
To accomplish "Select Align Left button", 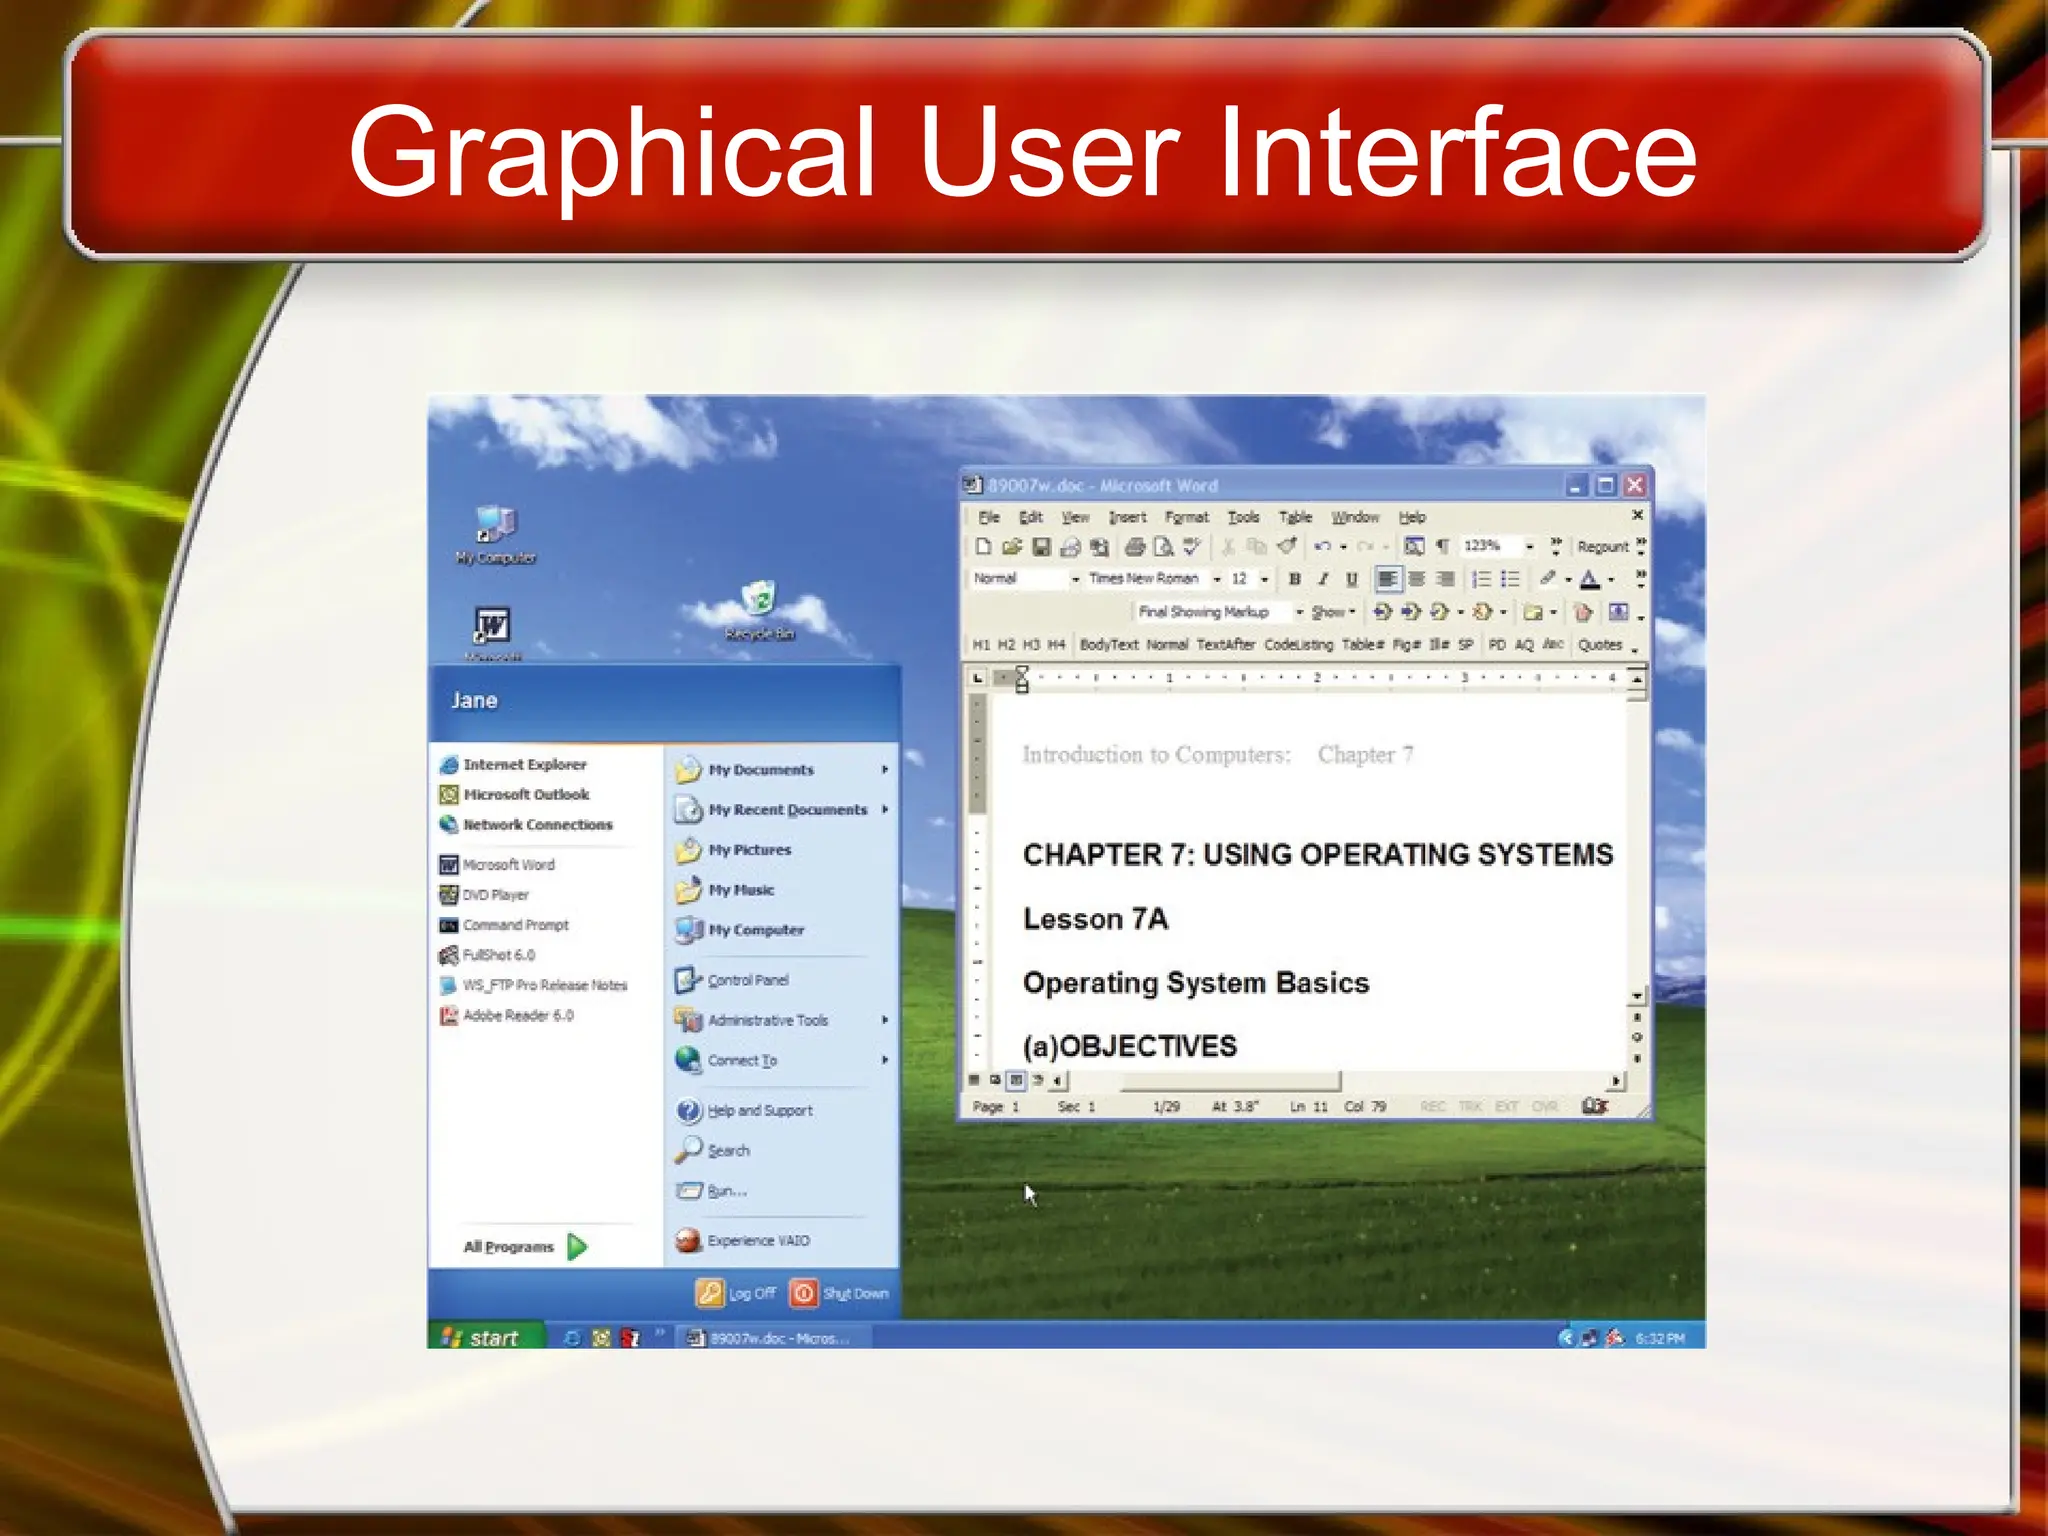I will pos(1388,579).
